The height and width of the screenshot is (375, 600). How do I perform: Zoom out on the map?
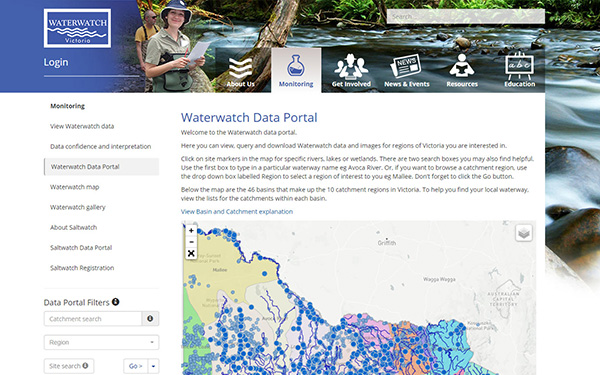coord(191,242)
